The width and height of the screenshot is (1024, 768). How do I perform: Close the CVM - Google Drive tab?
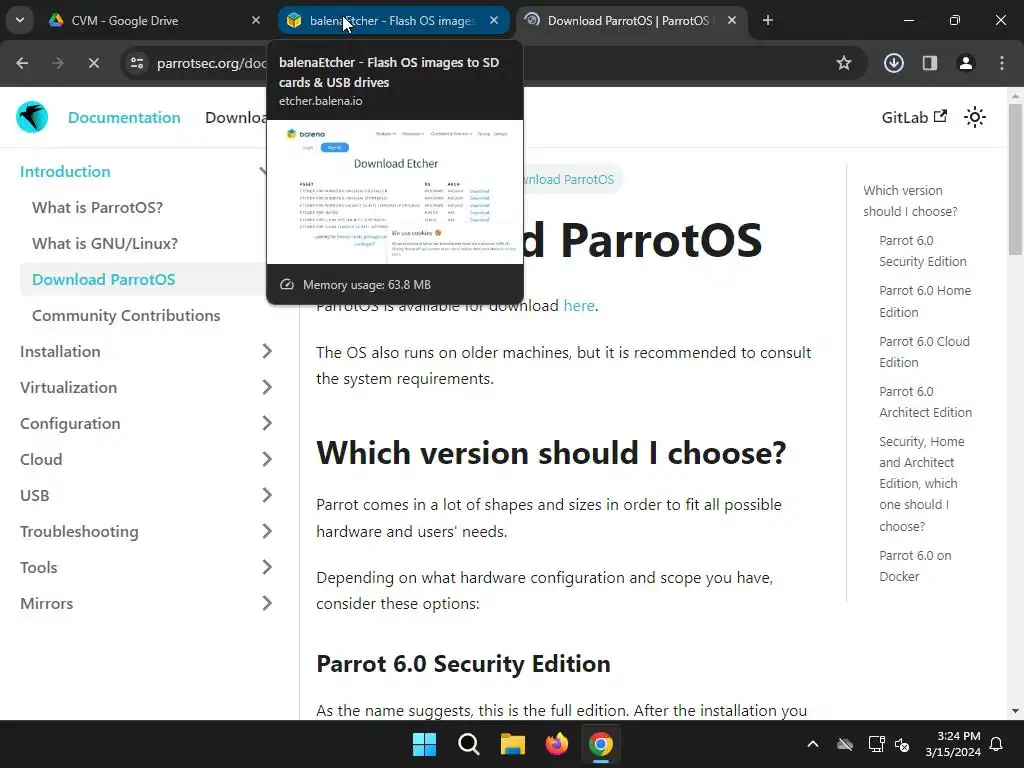click(256, 20)
